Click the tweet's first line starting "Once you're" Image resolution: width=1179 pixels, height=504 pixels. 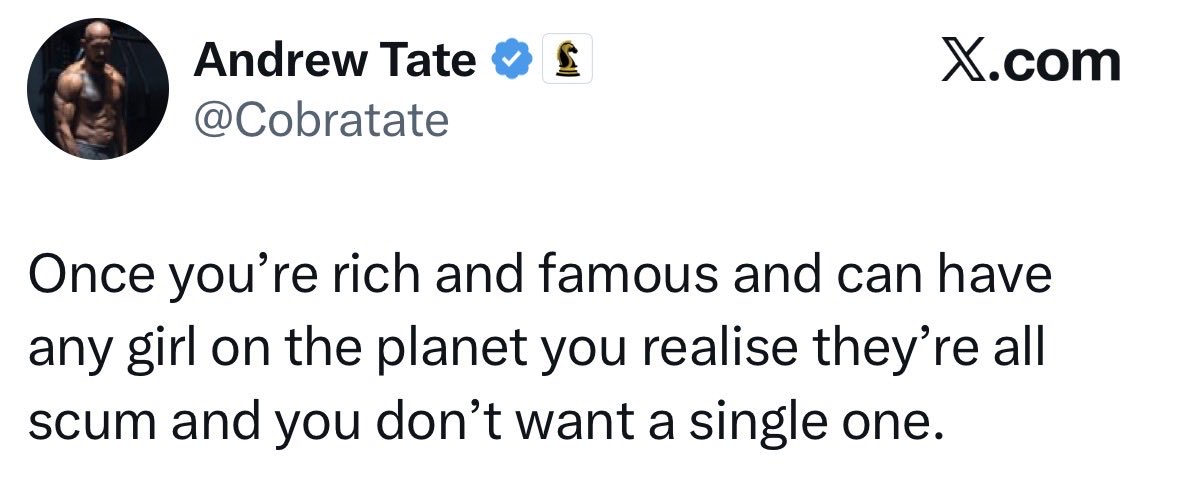pyautogui.click(x=539, y=278)
